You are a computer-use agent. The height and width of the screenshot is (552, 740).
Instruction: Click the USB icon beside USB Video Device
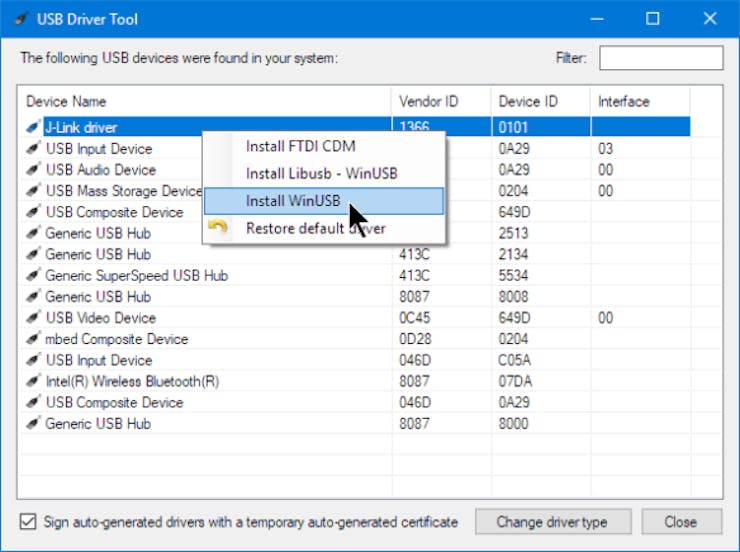pos(34,318)
